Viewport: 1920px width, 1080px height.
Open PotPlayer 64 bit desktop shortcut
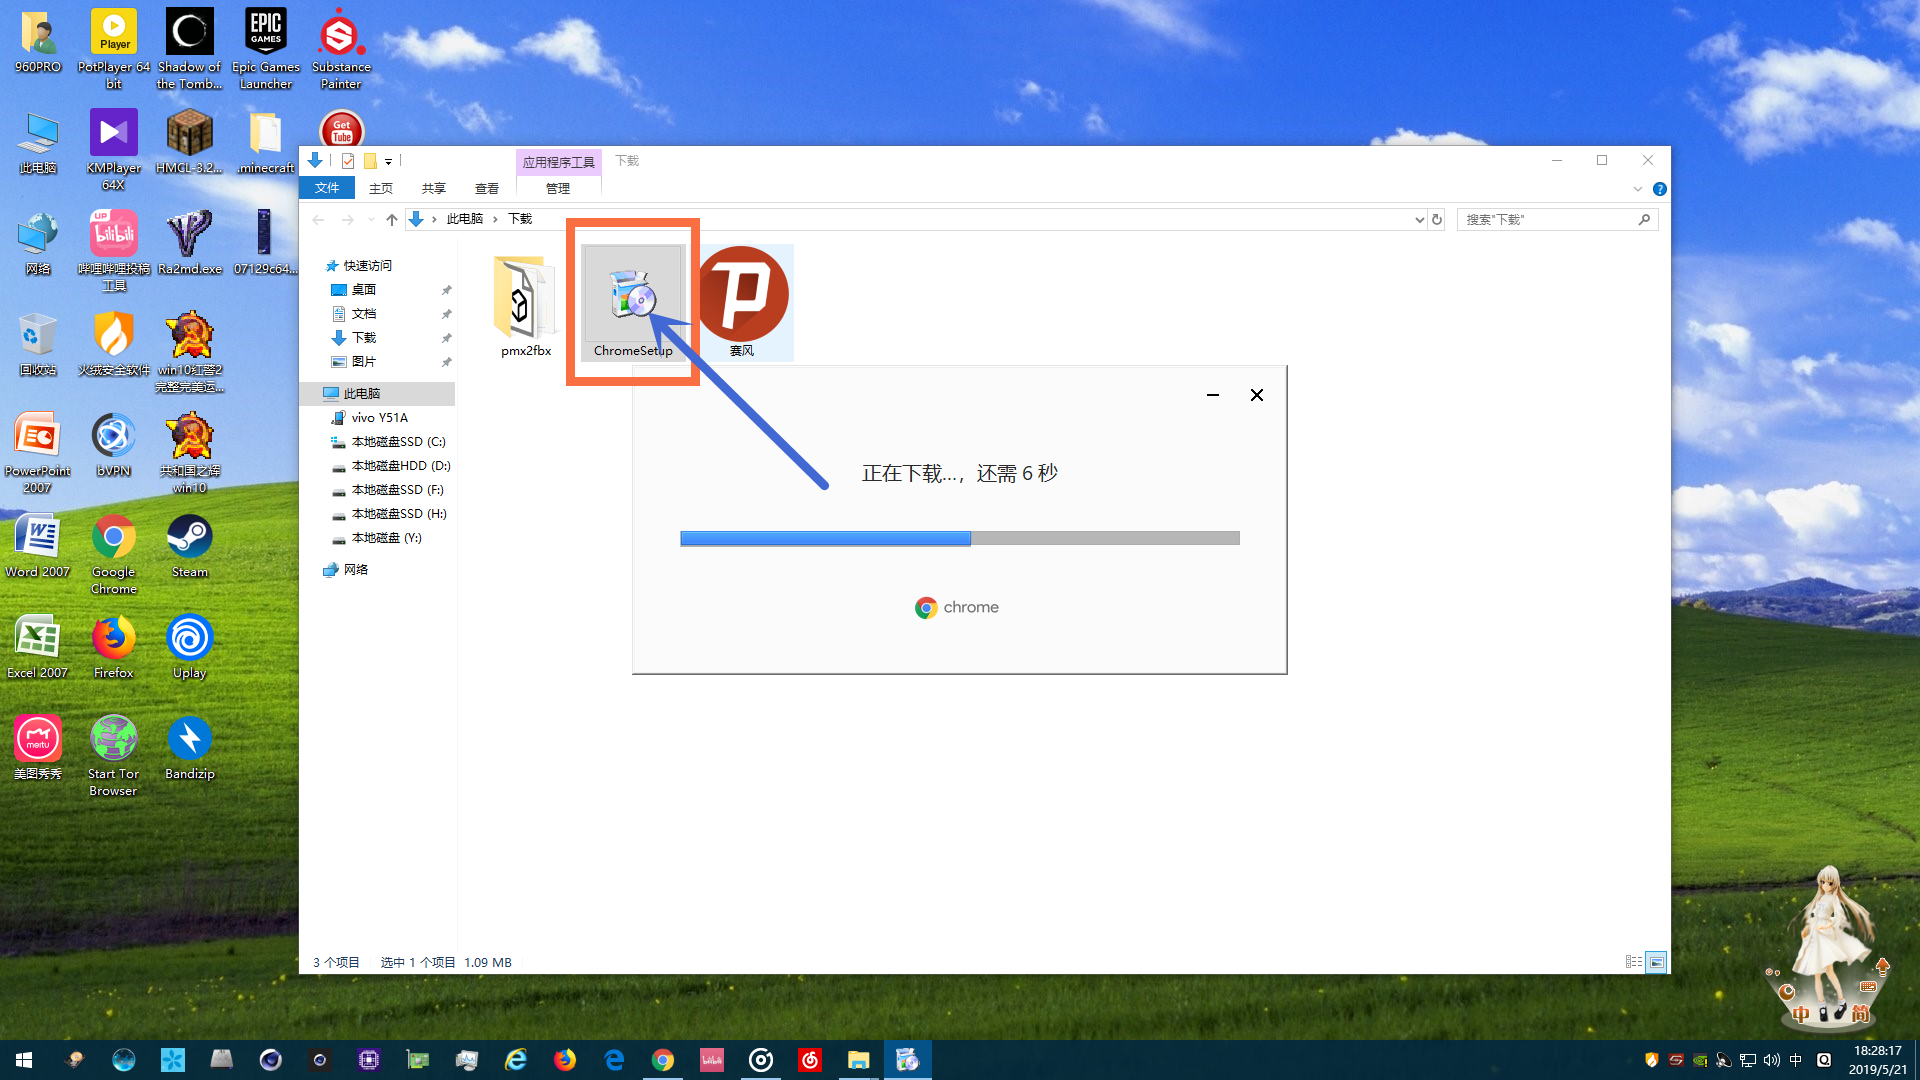point(114,48)
